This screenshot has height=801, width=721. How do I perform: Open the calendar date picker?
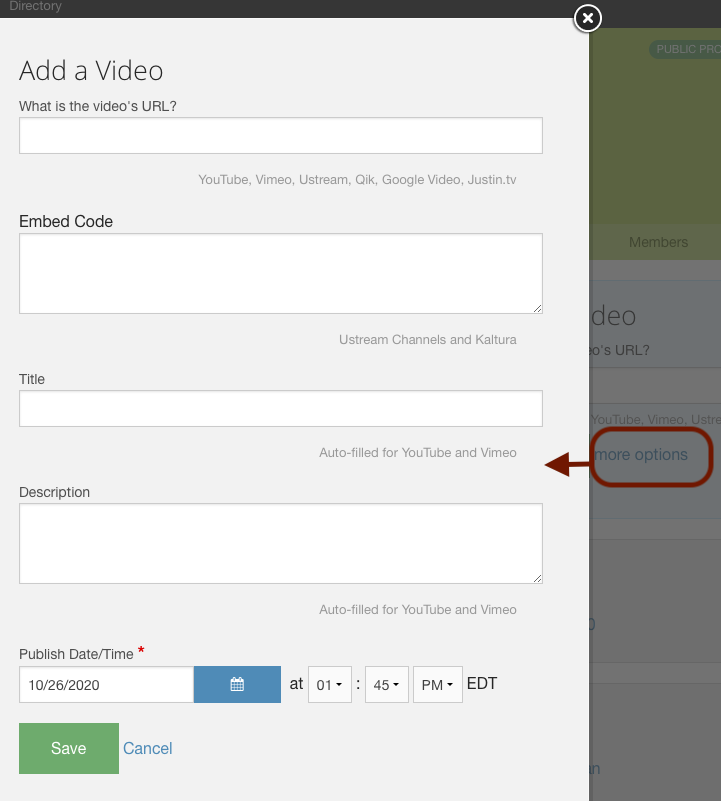coord(237,685)
